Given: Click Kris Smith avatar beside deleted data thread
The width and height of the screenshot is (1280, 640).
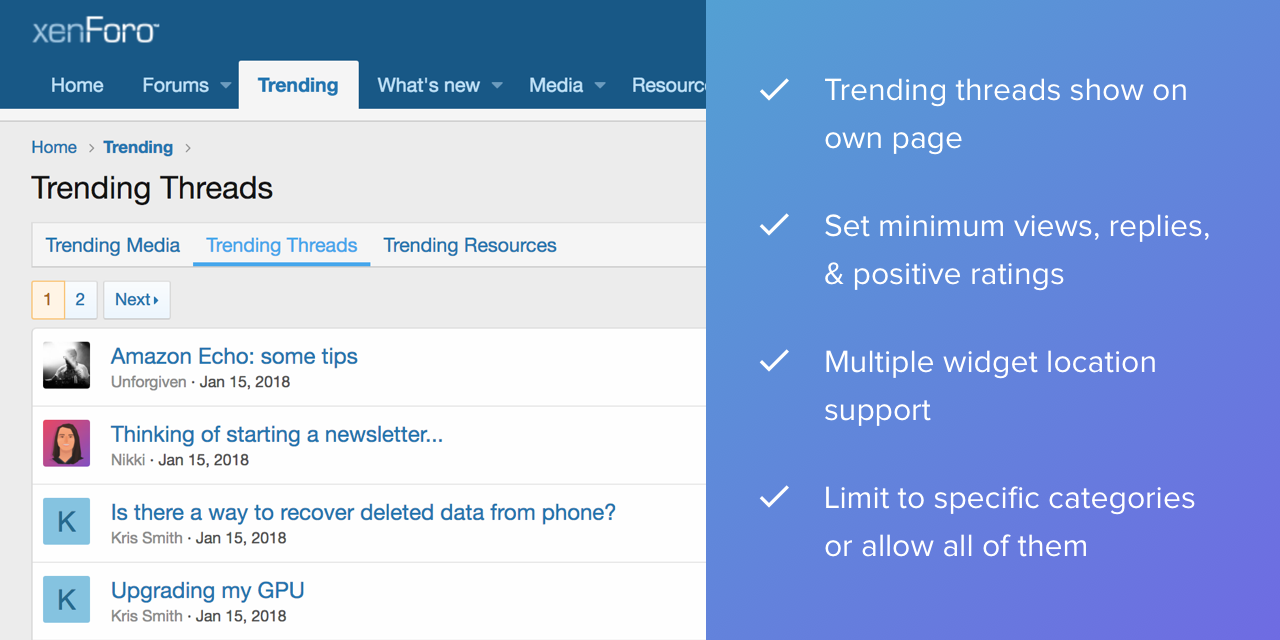Looking at the screenshot, I should tap(67, 522).
